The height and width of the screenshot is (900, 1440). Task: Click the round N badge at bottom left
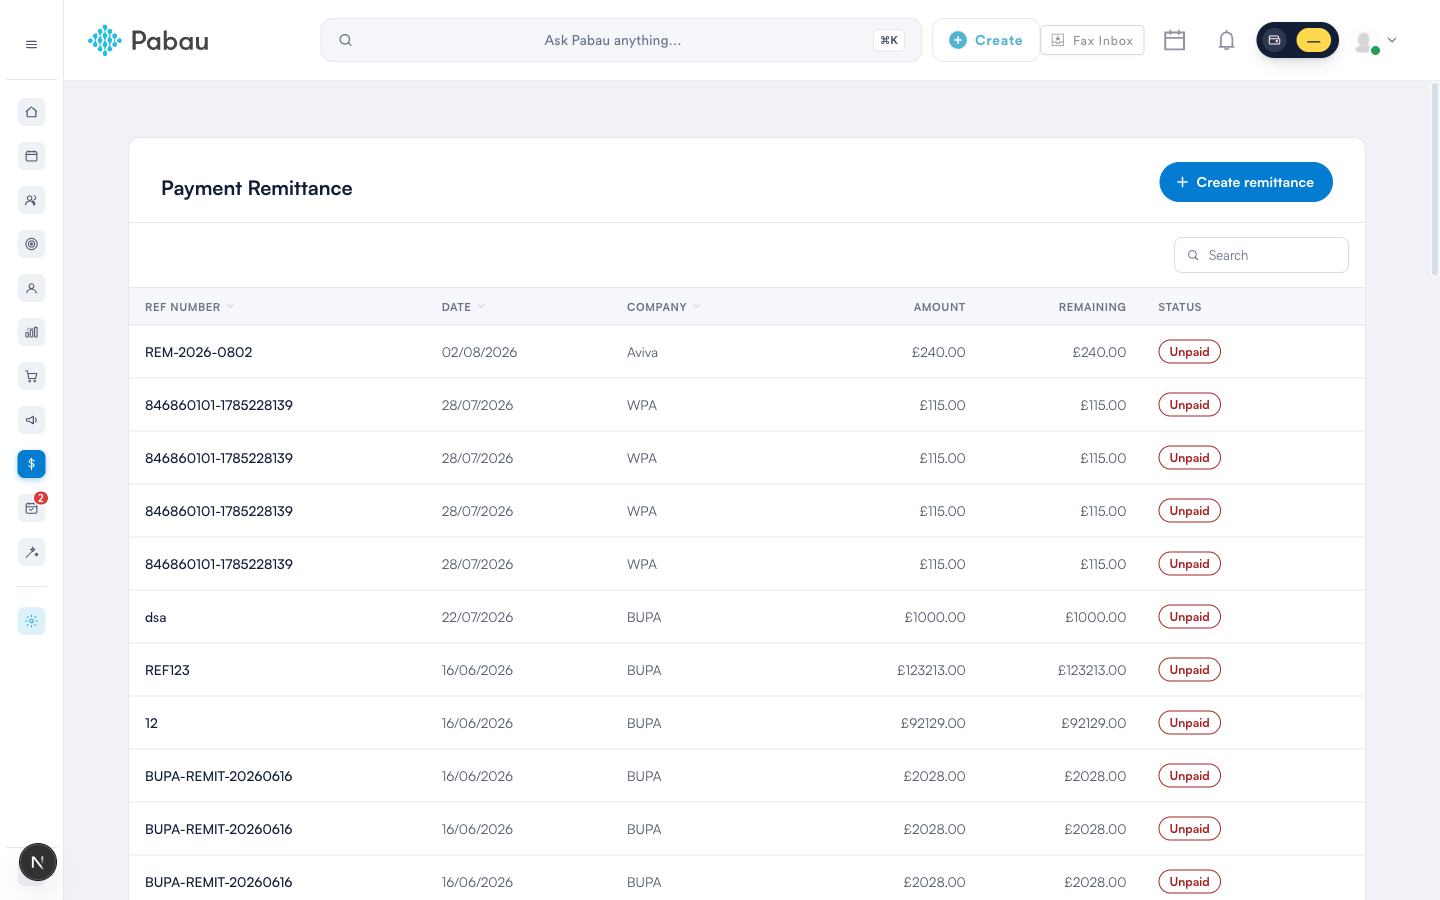point(38,862)
